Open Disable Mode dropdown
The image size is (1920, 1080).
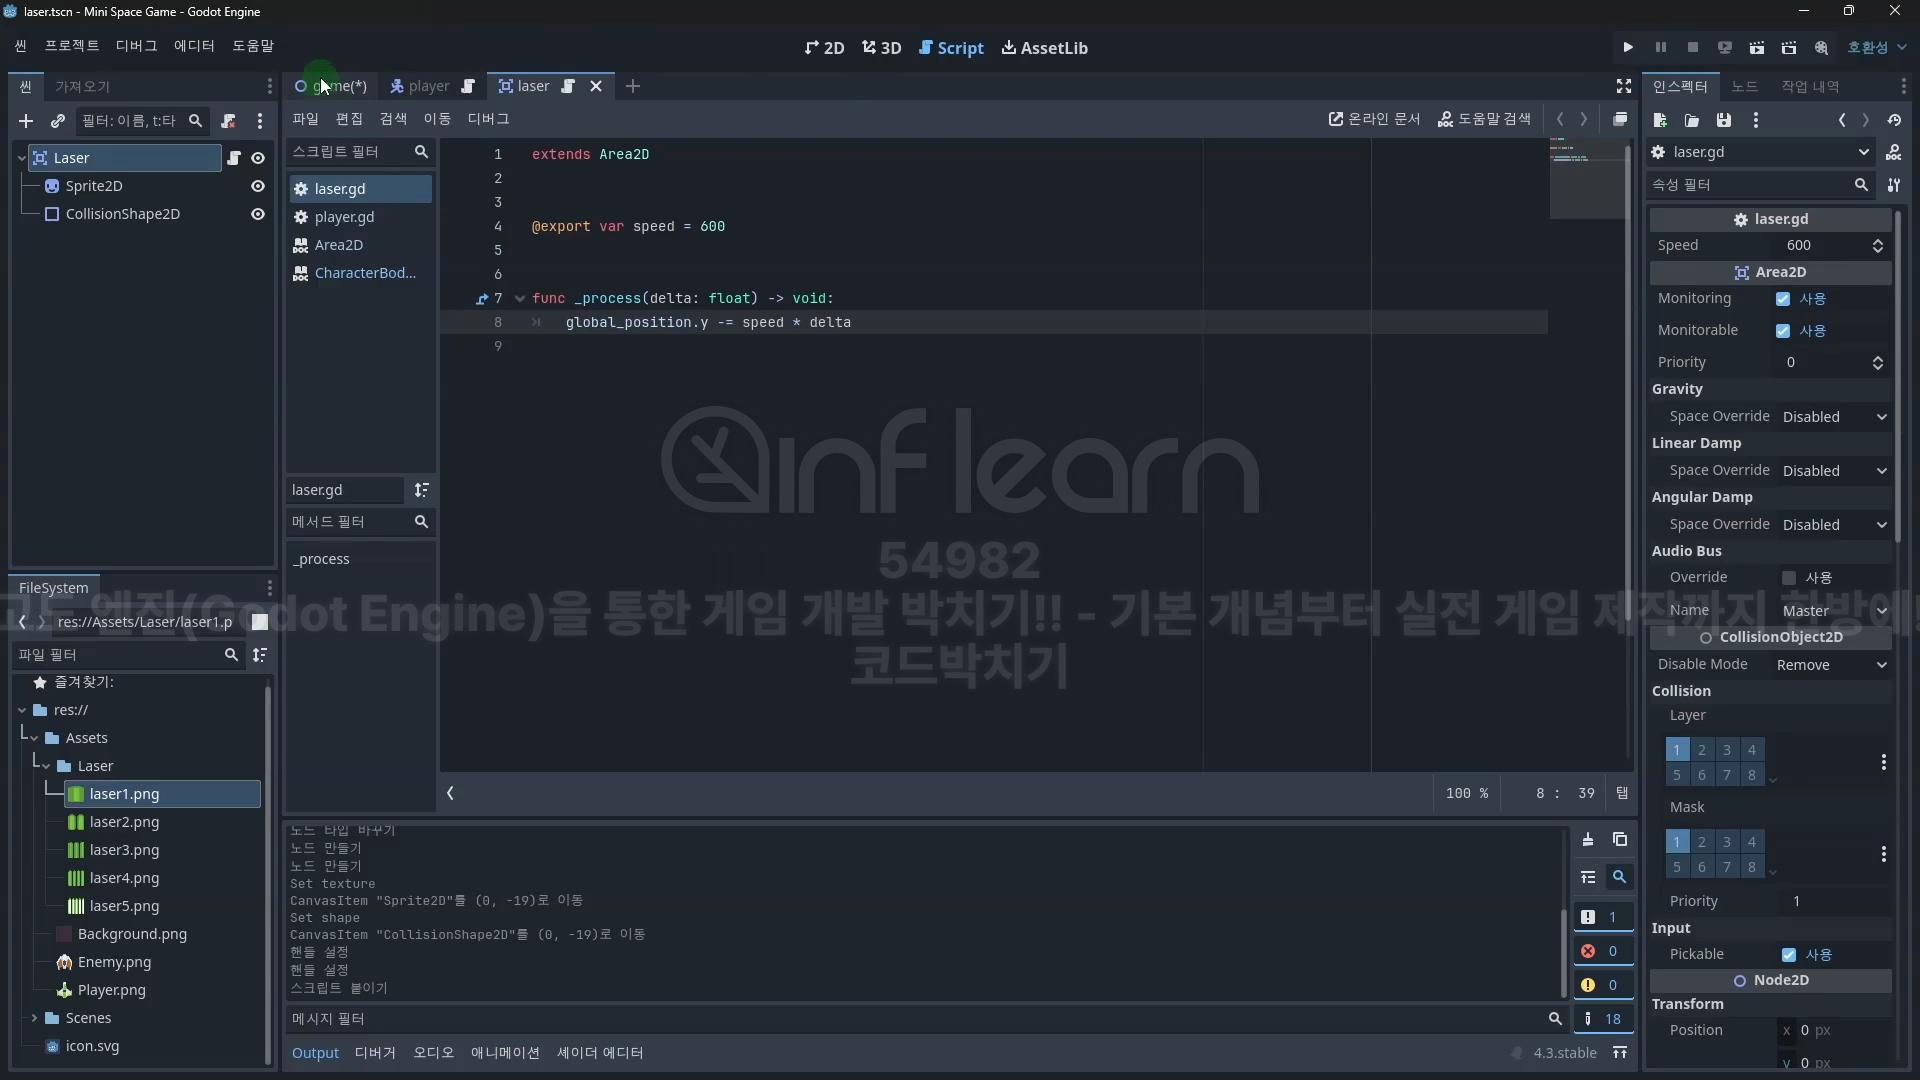click(x=1832, y=665)
